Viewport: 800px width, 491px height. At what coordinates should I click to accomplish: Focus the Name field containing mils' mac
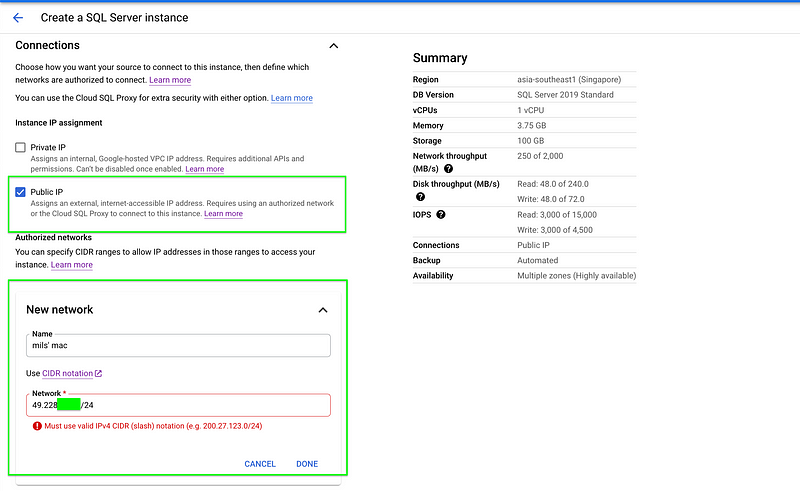coord(178,346)
